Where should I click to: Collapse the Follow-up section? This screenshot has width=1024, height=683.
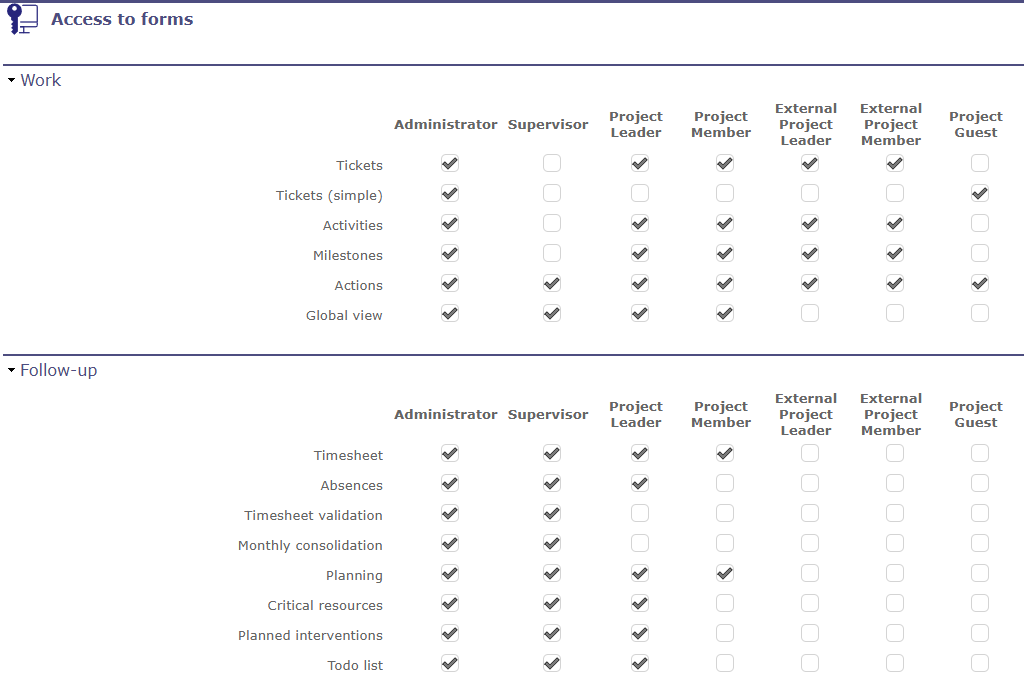(x=11, y=370)
